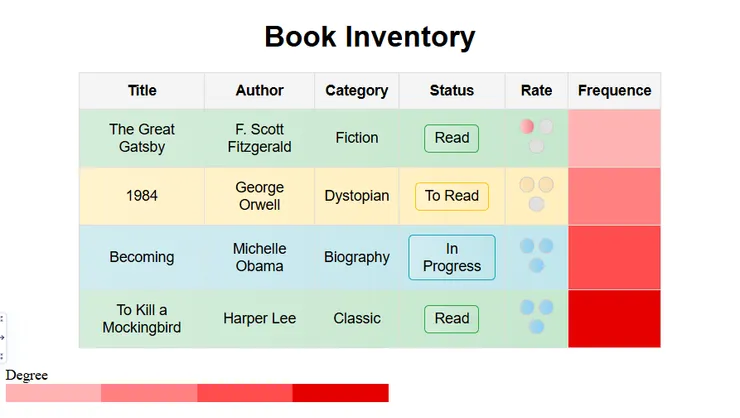
Task: Click top-left blue rating dot for Becoming
Action: coord(527,246)
